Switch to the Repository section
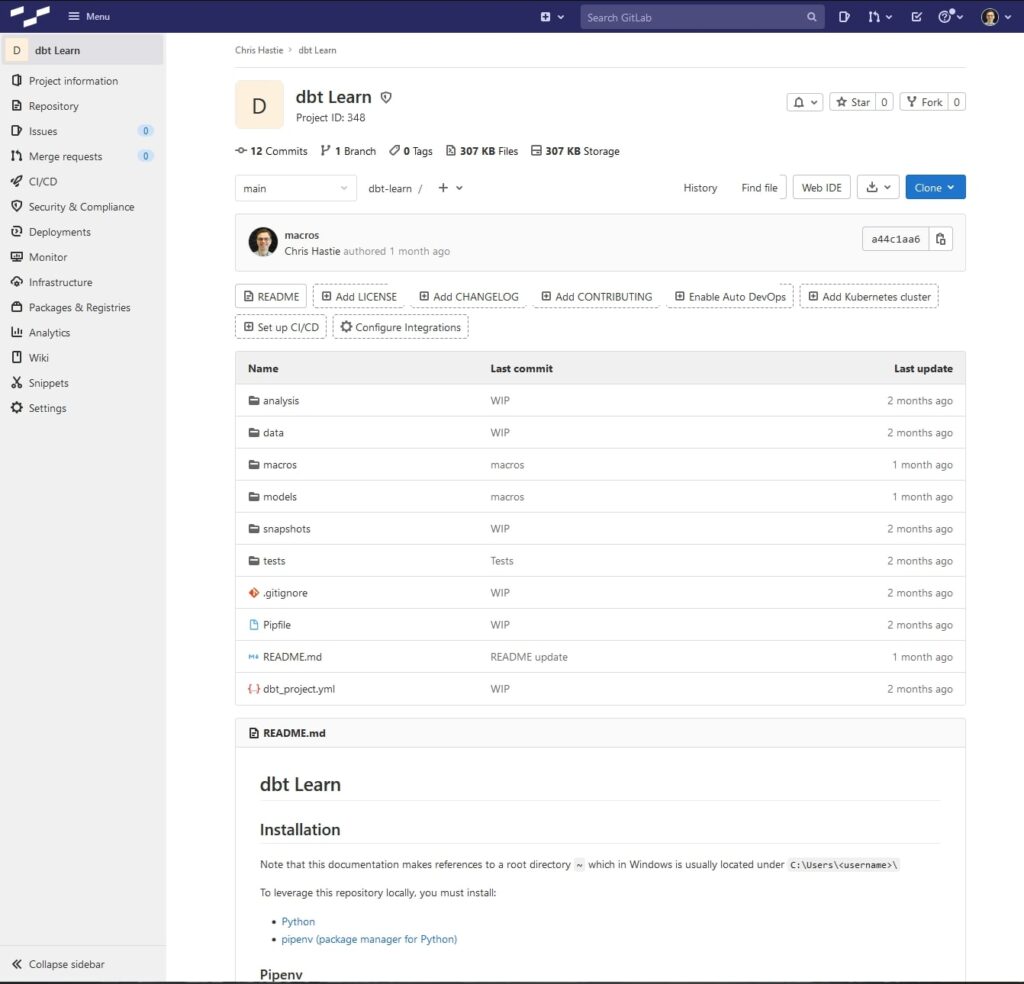This screenshot has height=984, width=1024. point(53,105)
